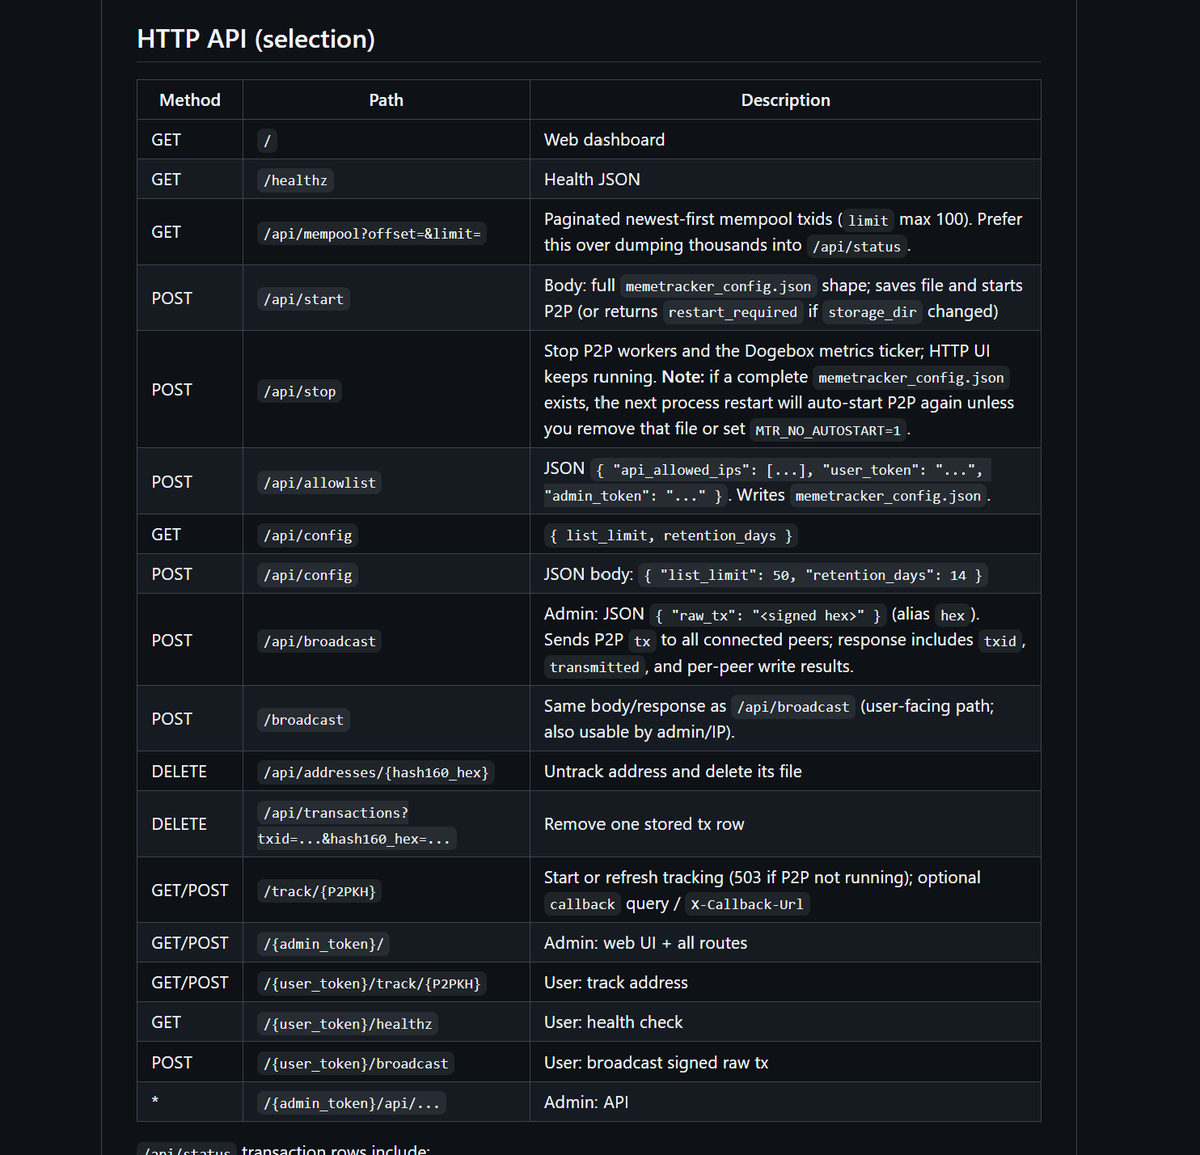Select the '/api/stop' path code

tap(299, 391)
